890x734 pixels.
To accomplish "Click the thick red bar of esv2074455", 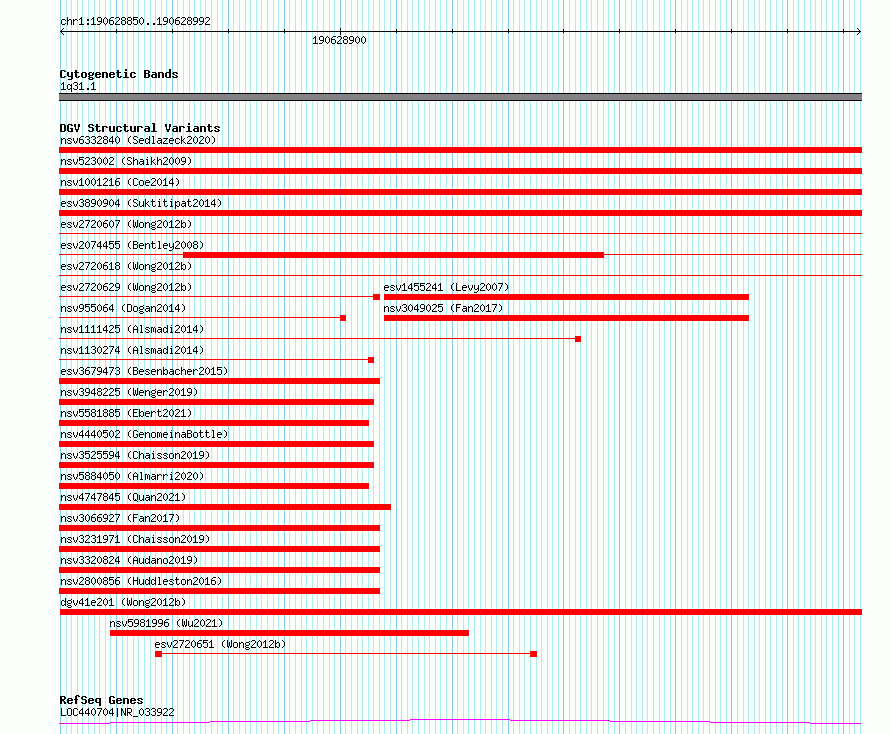I will point(393,255).
